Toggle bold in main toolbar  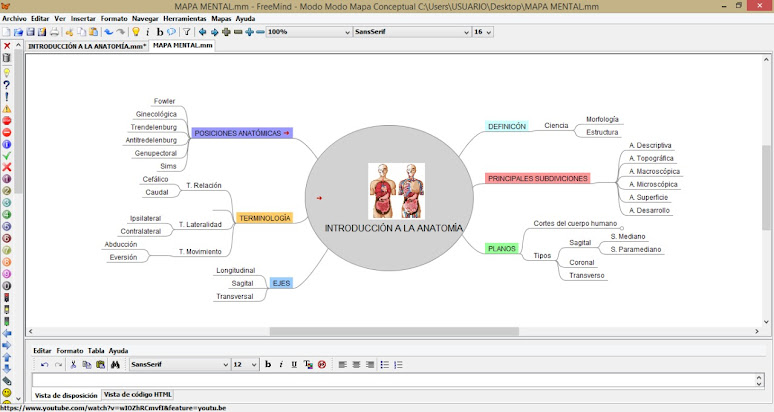(159, 32)
